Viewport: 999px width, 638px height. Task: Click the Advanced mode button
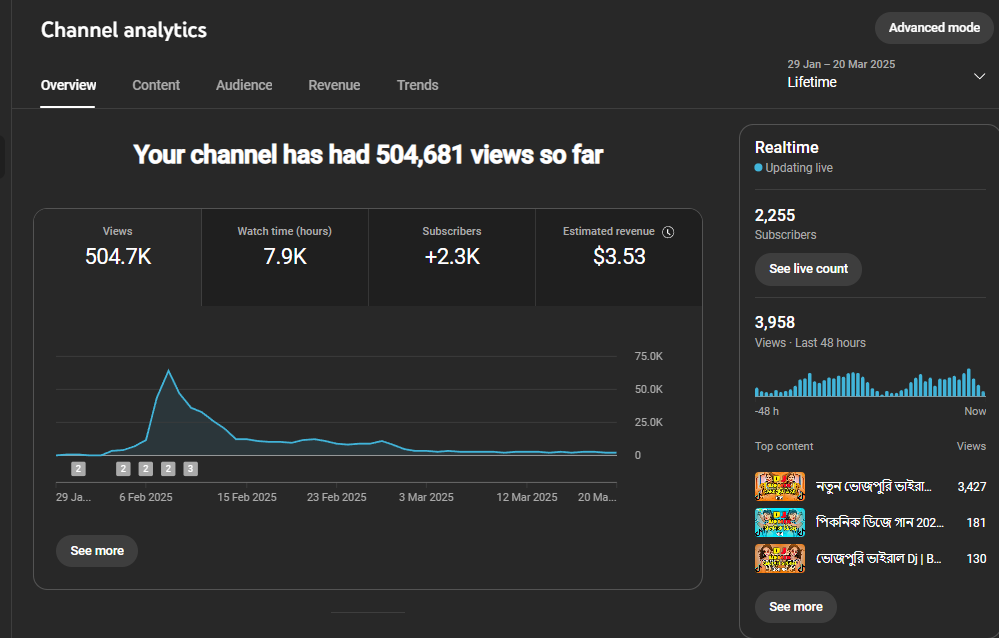[x=933, y=28]
